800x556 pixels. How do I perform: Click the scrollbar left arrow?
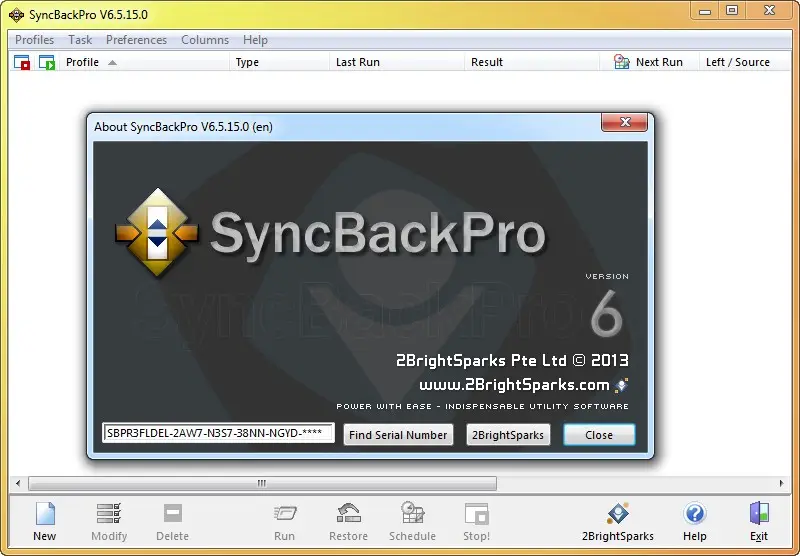tap(18, 483)
